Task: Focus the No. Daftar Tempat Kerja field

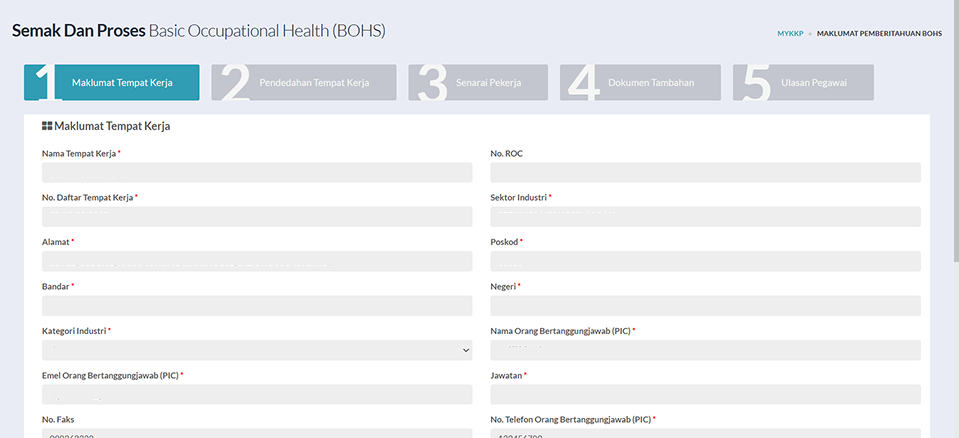Action: point(257,217)
